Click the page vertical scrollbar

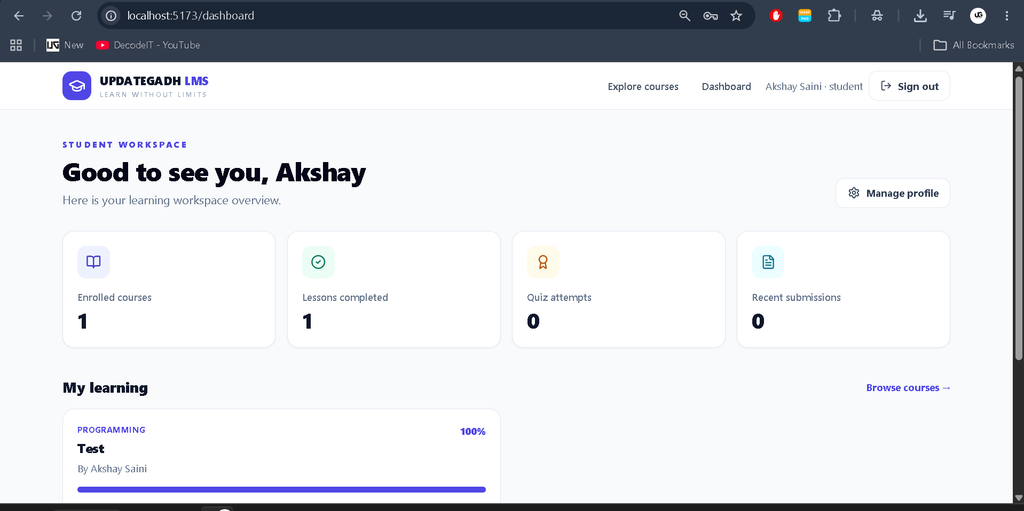1019,217
